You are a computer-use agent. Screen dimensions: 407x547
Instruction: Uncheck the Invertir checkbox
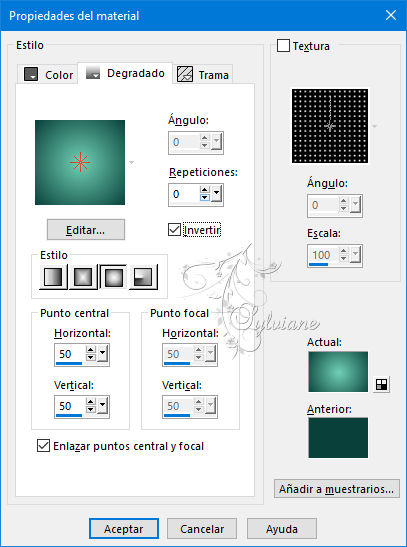click(174, 230)
